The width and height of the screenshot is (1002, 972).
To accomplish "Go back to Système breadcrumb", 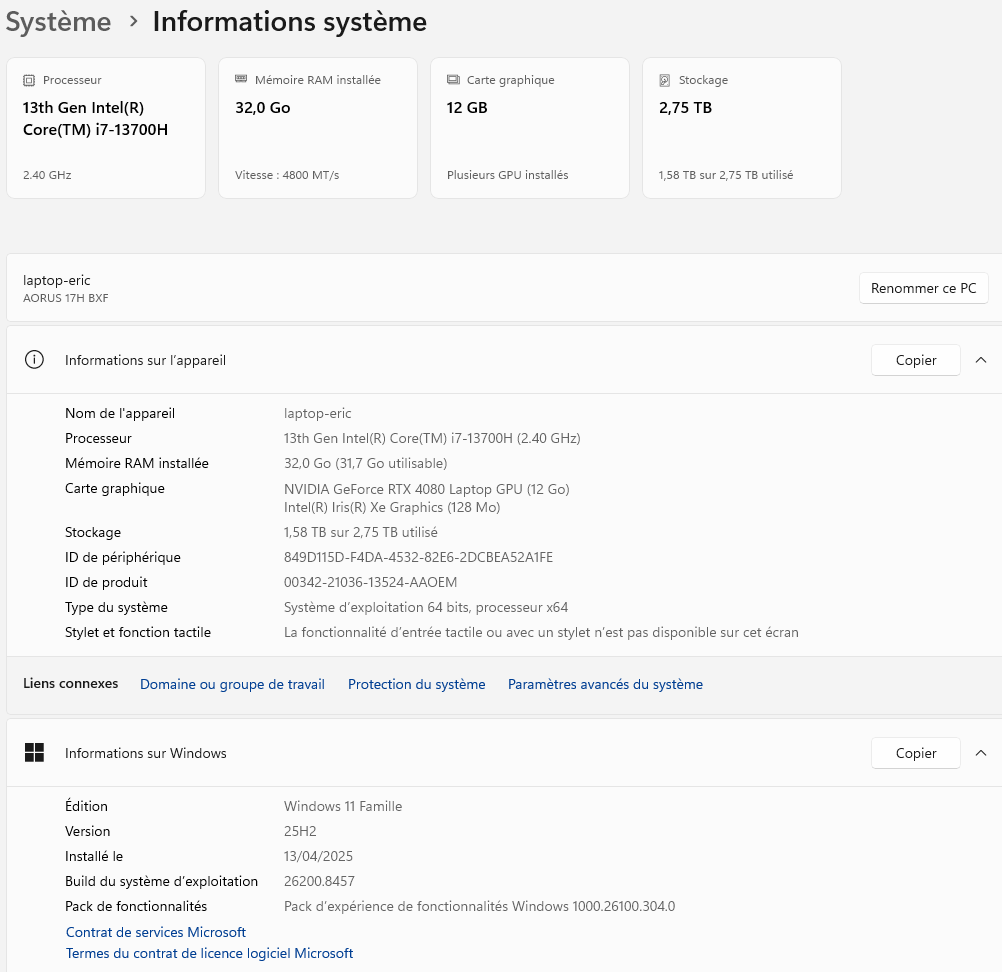I will [x=58, y=22].
